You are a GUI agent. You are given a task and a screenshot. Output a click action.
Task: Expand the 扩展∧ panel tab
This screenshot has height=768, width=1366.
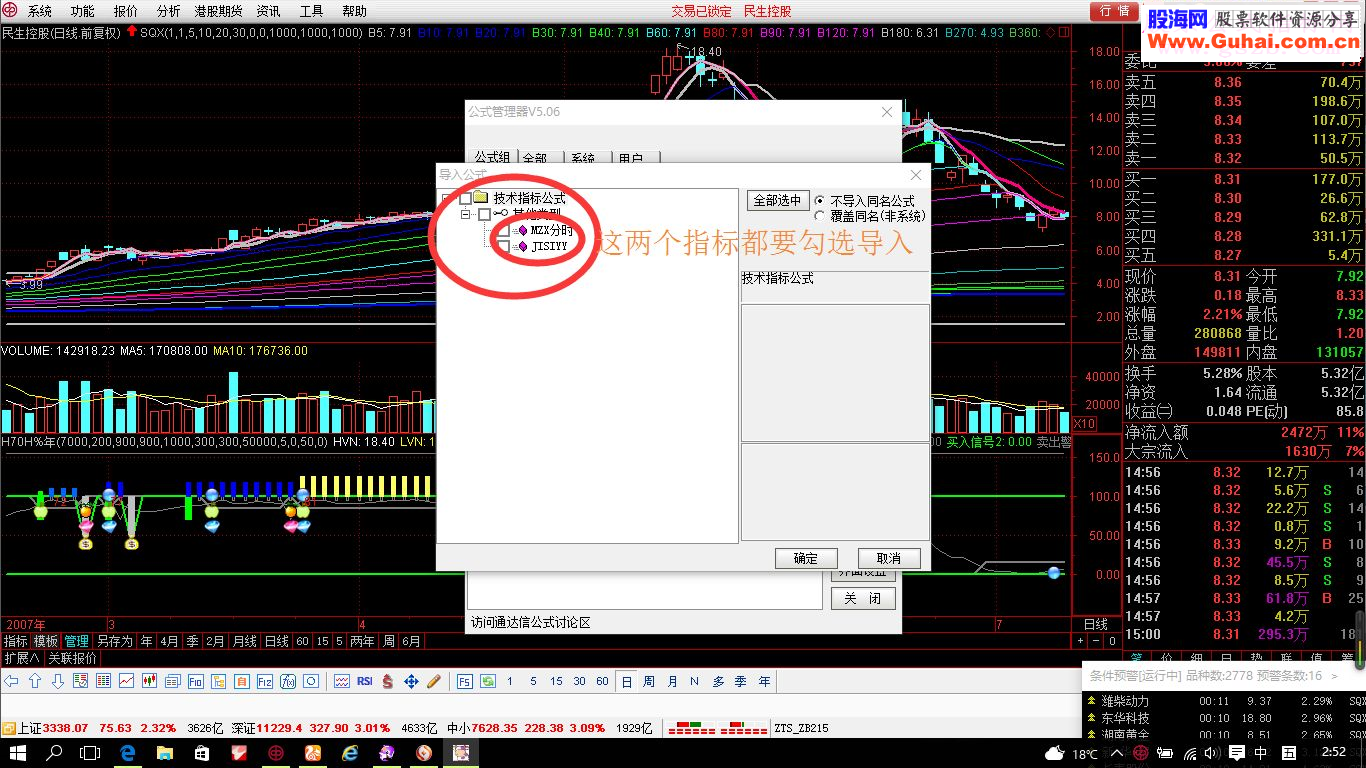click(x=21, y=658)
